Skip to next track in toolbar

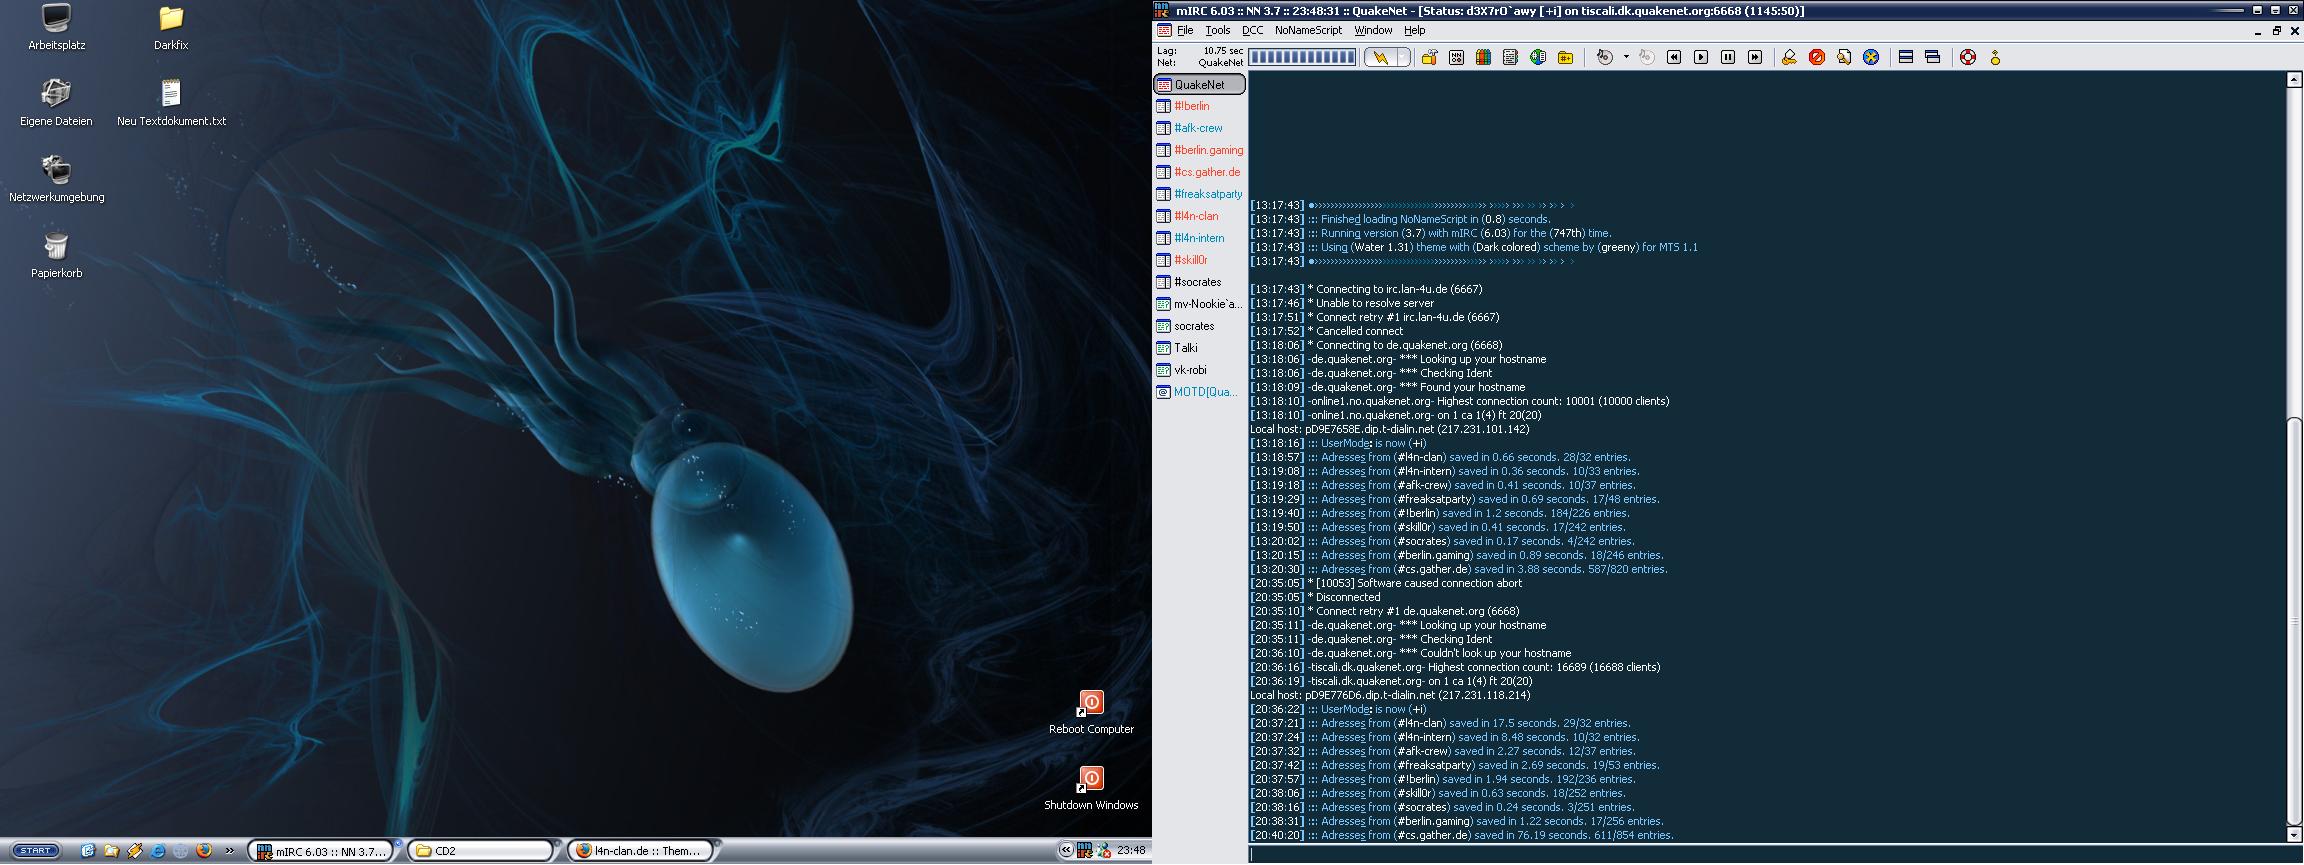[1755, 58]
